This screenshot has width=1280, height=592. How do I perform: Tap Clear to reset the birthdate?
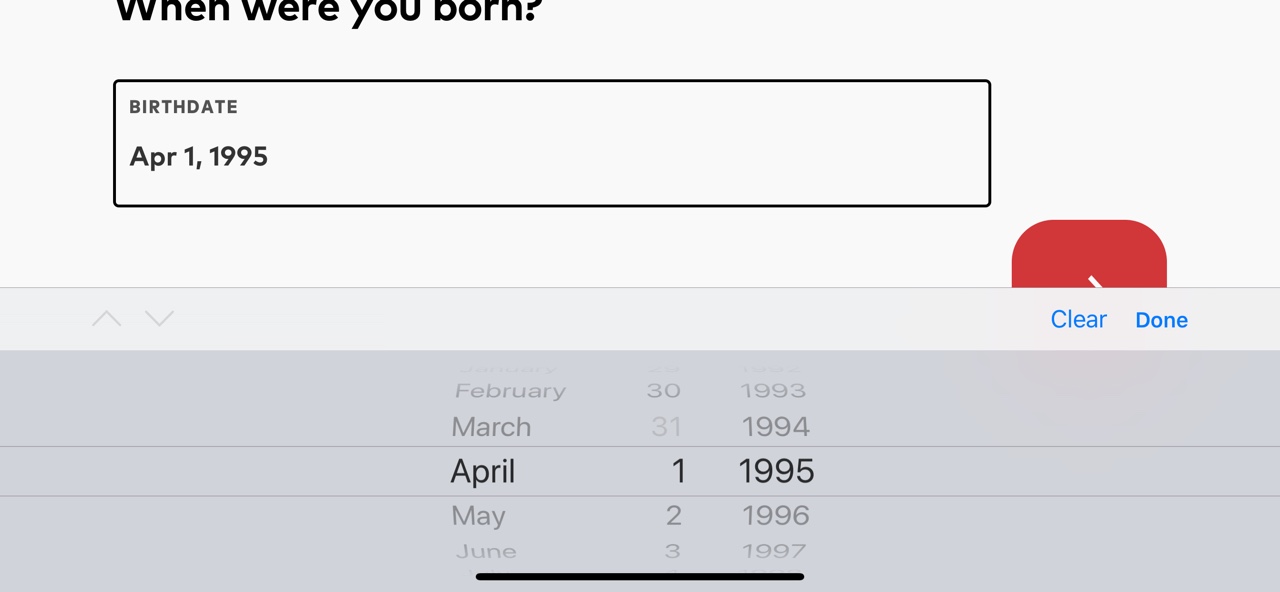point(1078,319)
